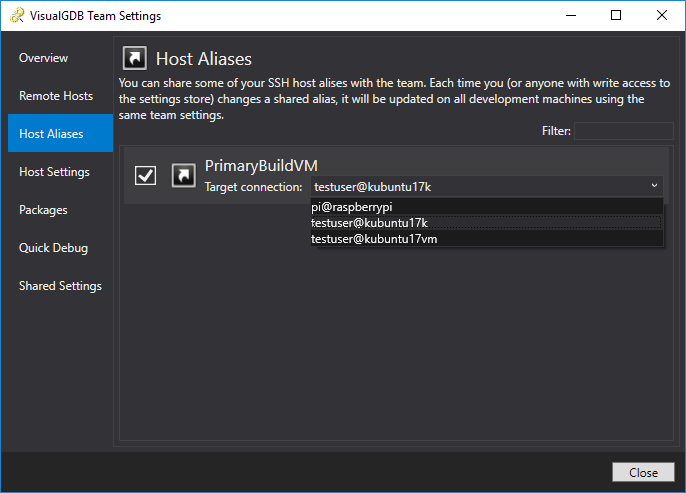The image size is (686, 493).
Task: Uncheck the PrimaryBuildVM alias checkbox
Action: [146, 175]
